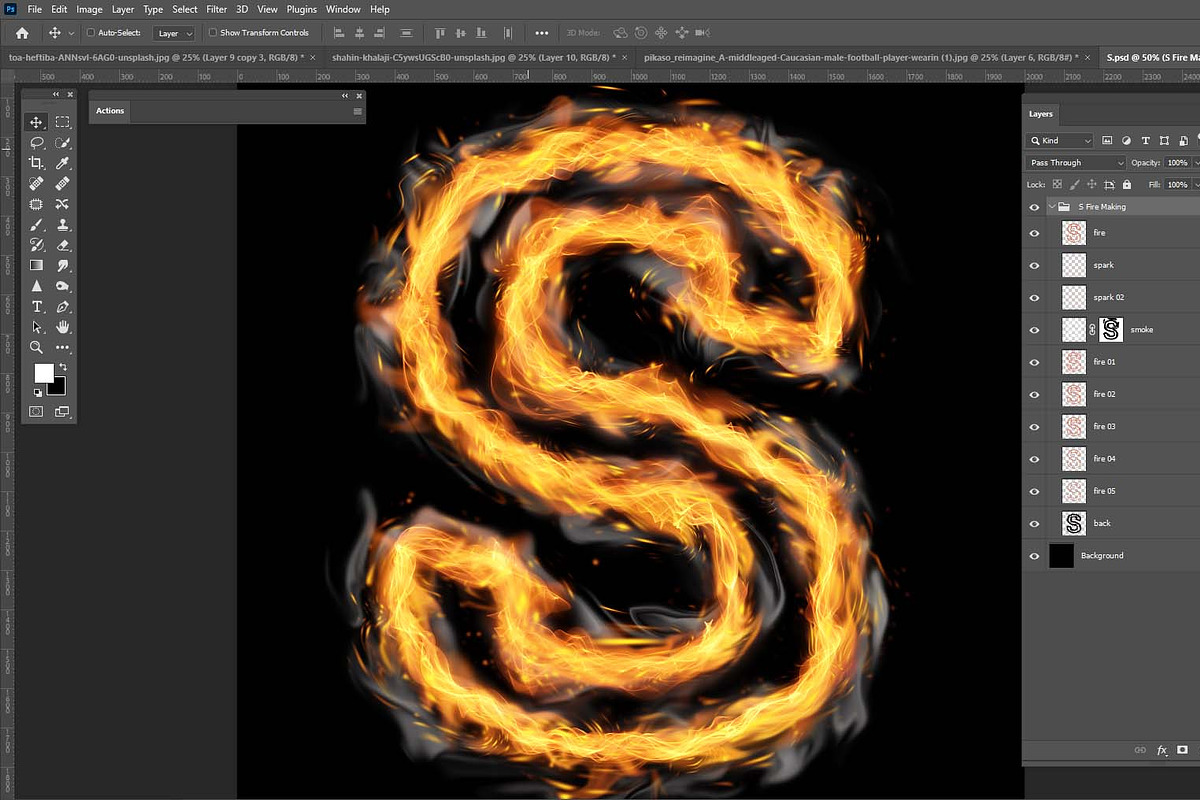This screenshot has height=800, width=1200.
Task: Collapse the Actions panel to icons
Action: (x=345, y=95)
